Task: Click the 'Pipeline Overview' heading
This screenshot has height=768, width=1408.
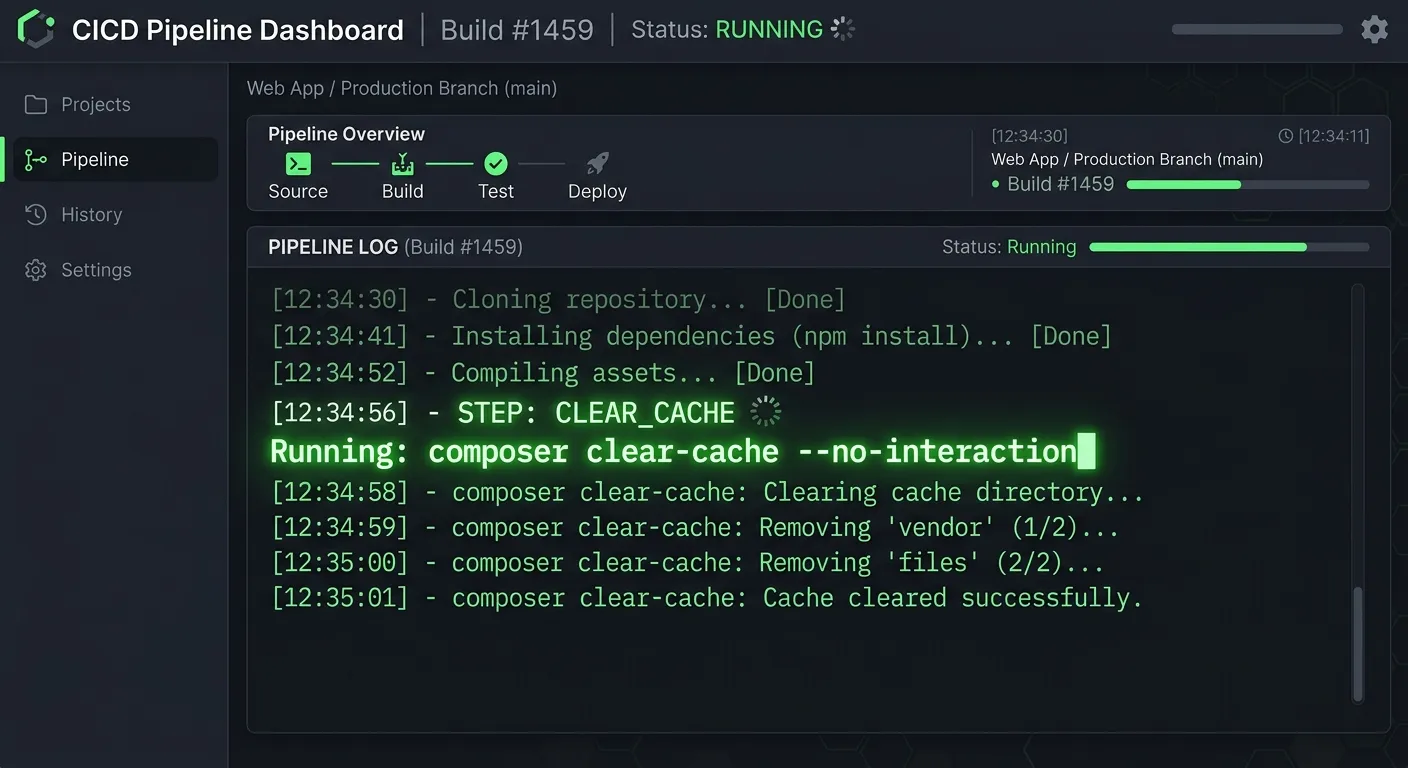Action: 346,134
